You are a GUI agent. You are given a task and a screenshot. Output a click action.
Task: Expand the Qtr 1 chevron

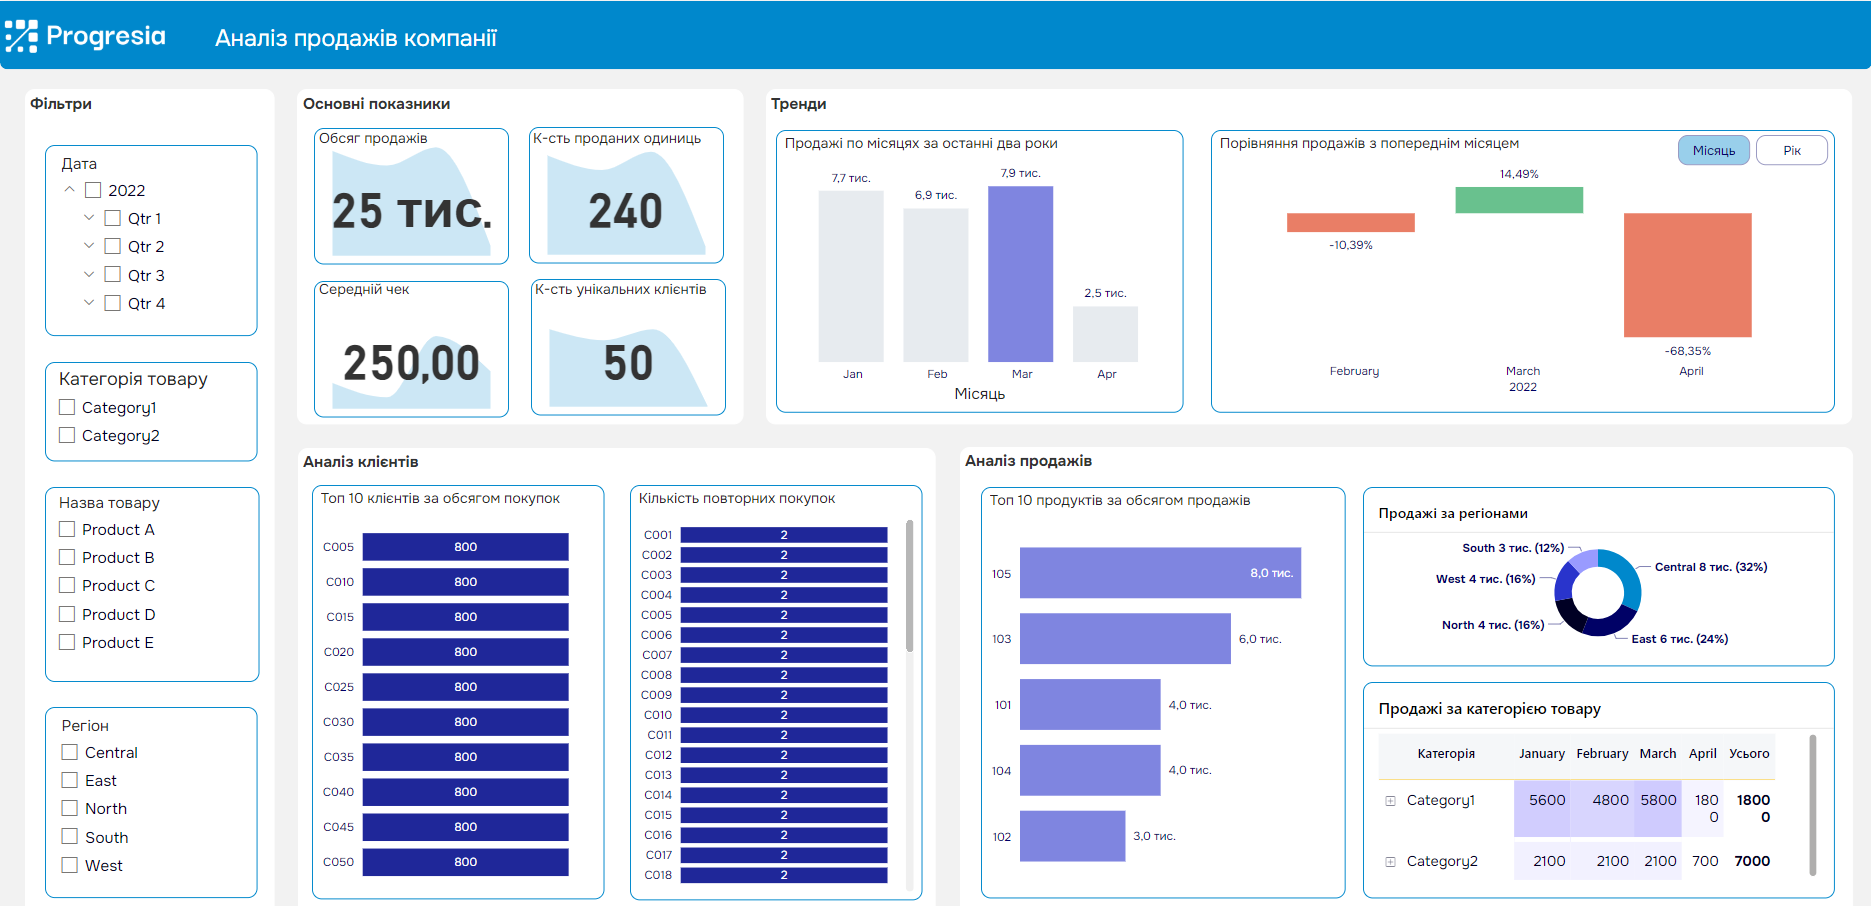(89, 217)
